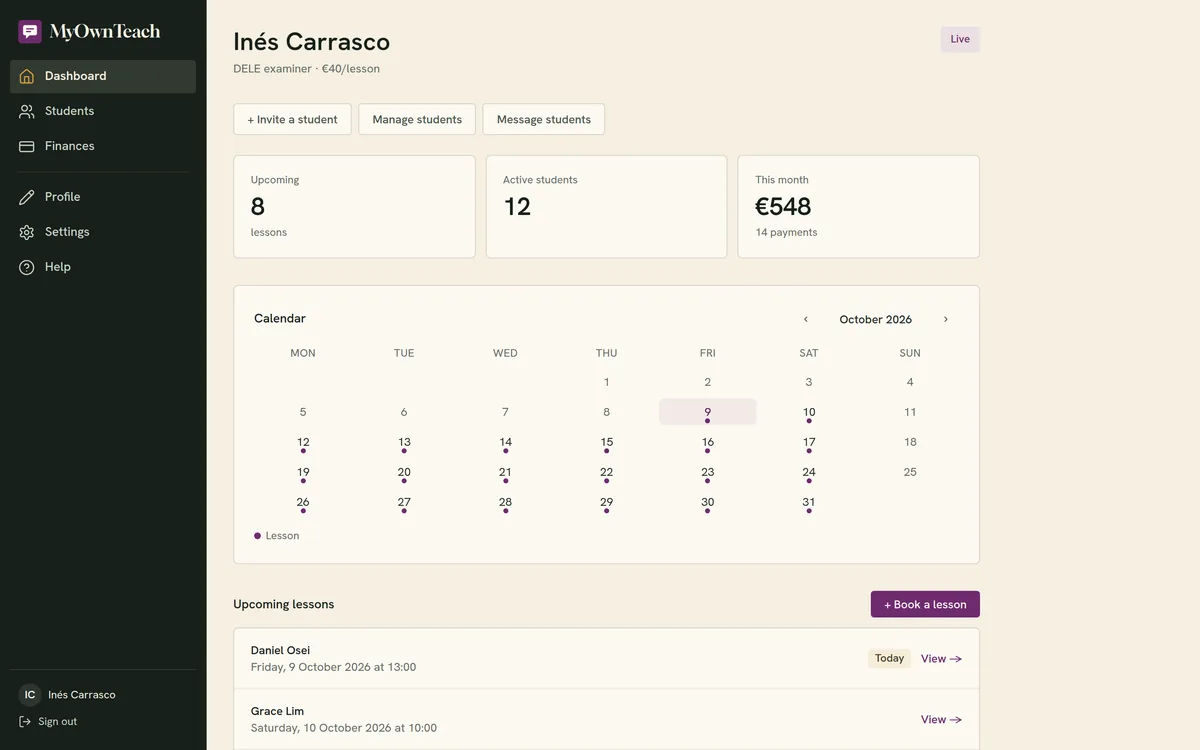This screenshot has width=1200, height=750.
Task: Click the Sign out link text
Action: coord(57,722)
